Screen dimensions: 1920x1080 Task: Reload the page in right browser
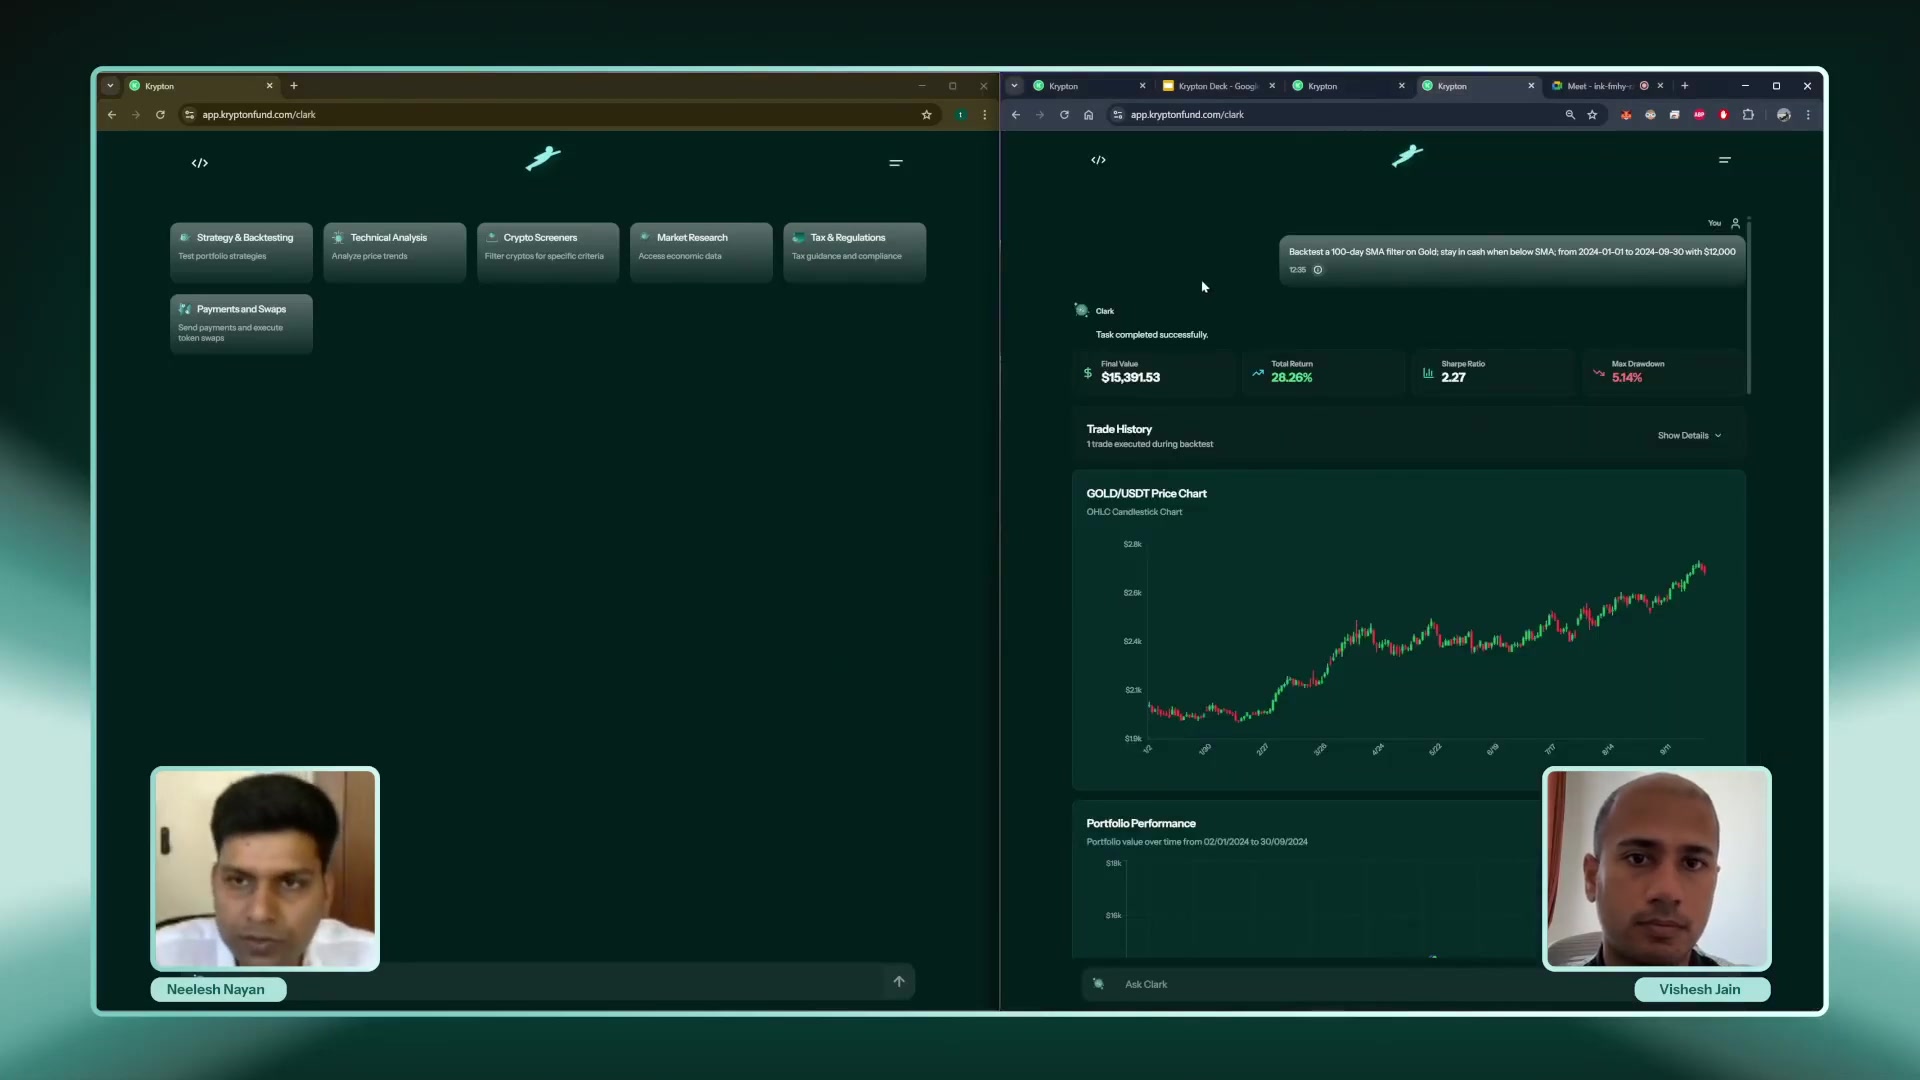pyautogui.click(x=1064, y=115)
